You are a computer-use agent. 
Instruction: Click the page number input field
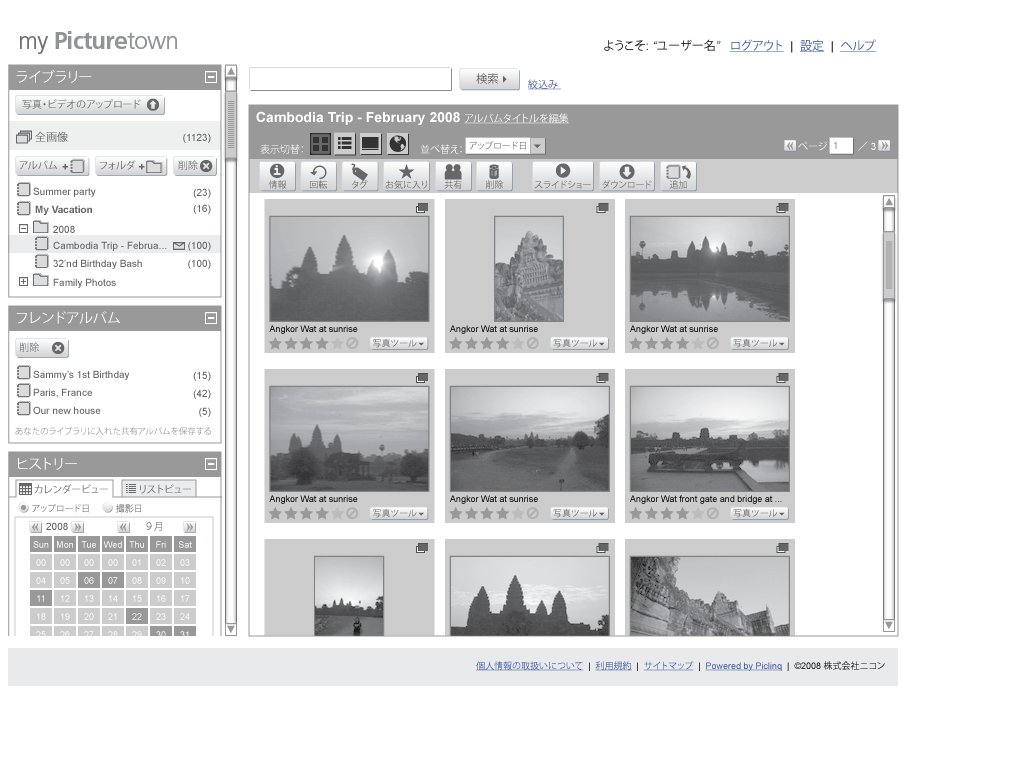[841, 146]
